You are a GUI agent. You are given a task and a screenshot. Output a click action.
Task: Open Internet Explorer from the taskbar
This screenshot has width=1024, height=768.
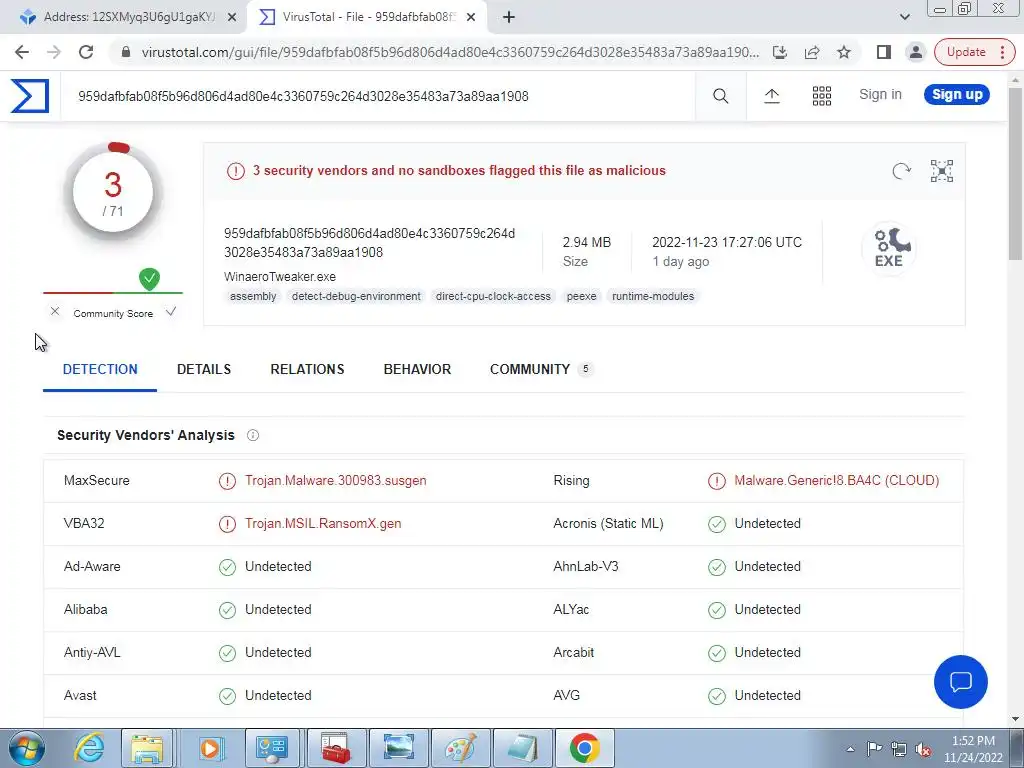[x=88, y=748]
